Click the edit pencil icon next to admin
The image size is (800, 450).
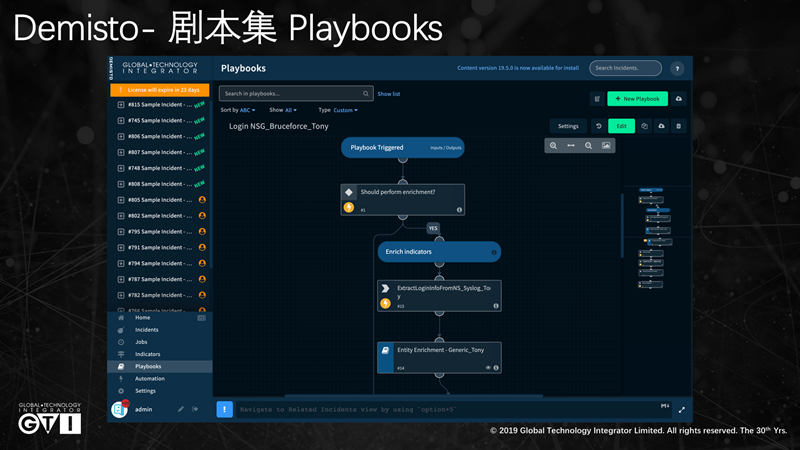click(181, 409)
